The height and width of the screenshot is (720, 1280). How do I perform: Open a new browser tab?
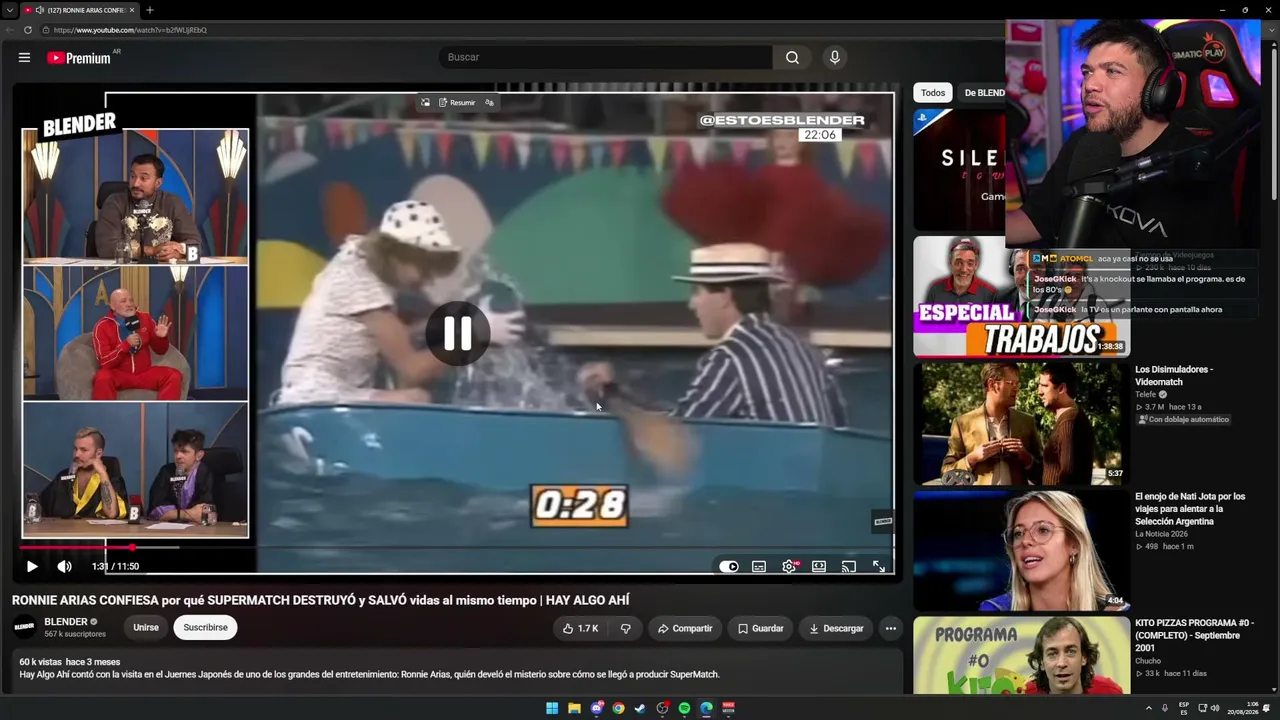[150, 10]
